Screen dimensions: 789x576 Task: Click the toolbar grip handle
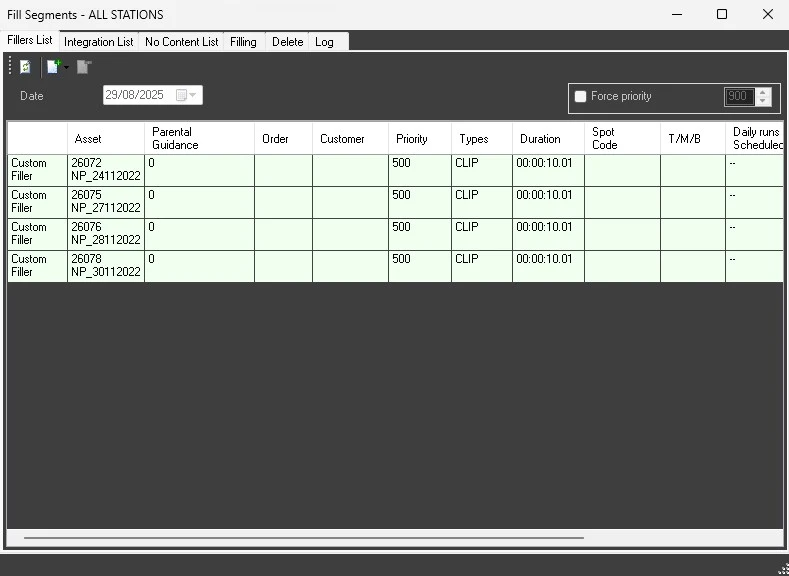pos(11,67)
